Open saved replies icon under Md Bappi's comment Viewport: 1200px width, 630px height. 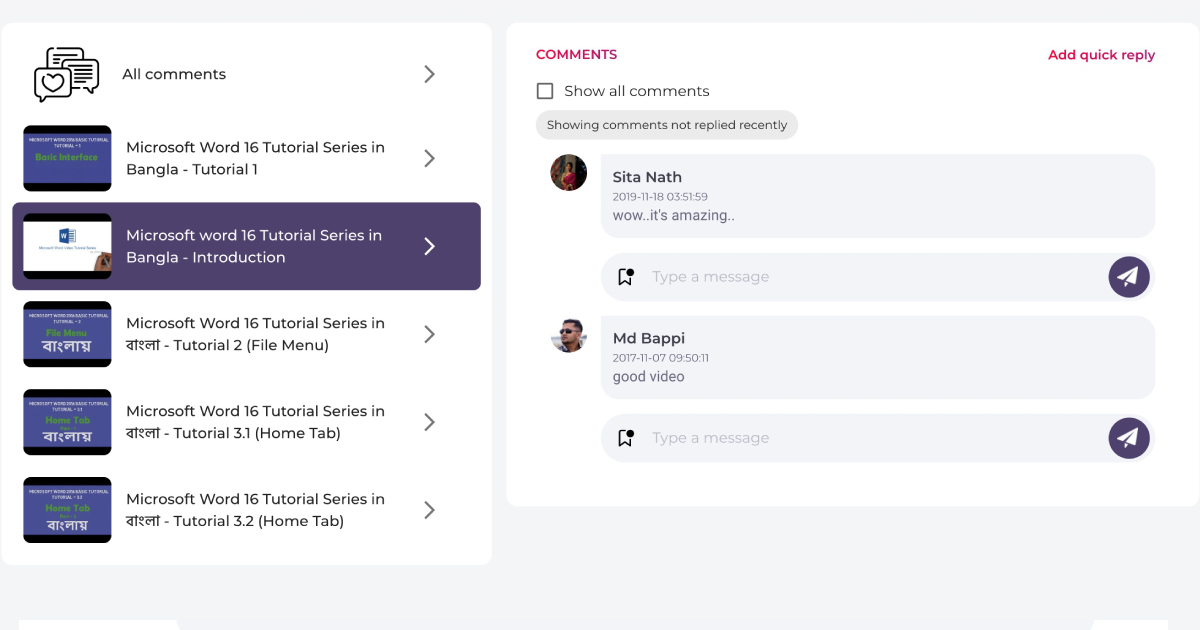[626, 438]
